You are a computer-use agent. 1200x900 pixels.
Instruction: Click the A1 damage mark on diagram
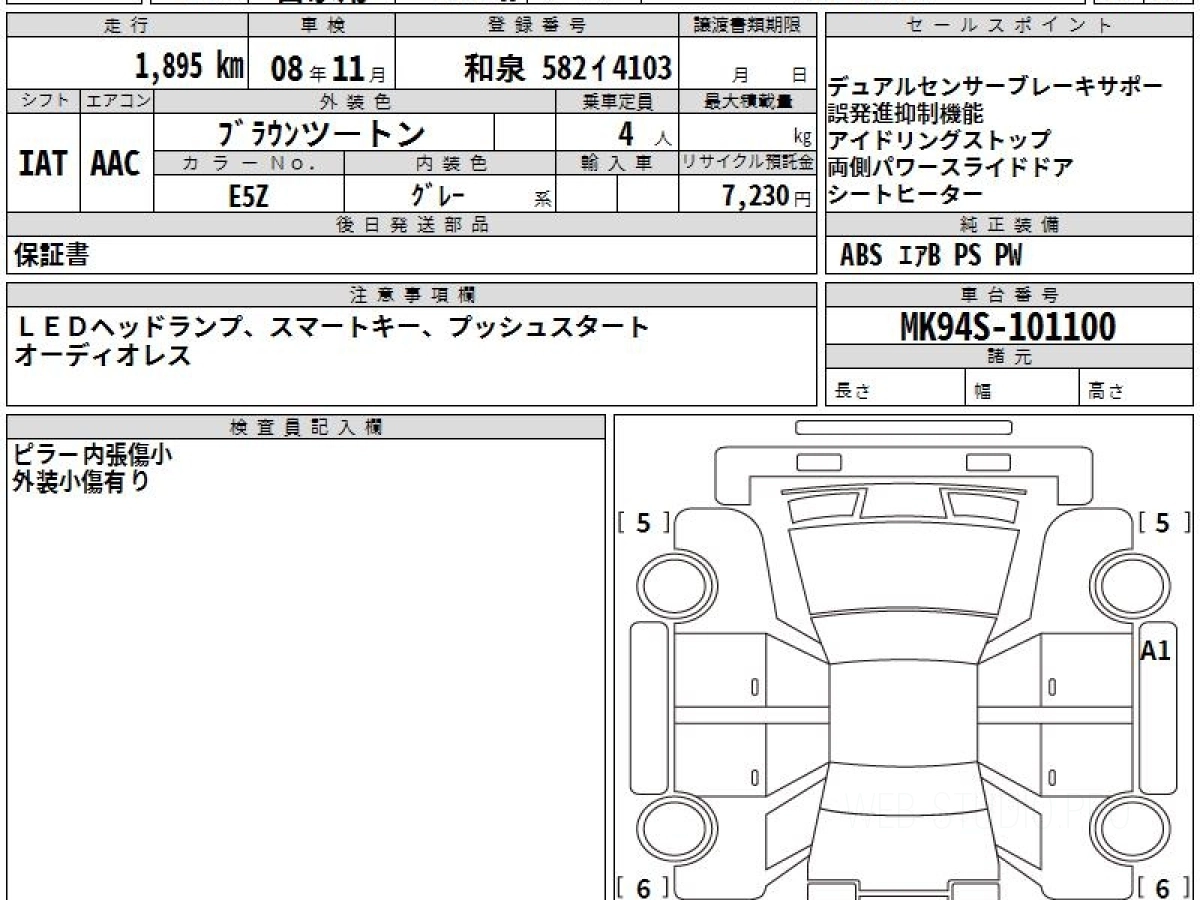pyautogui.click(x=1155, y=651)
